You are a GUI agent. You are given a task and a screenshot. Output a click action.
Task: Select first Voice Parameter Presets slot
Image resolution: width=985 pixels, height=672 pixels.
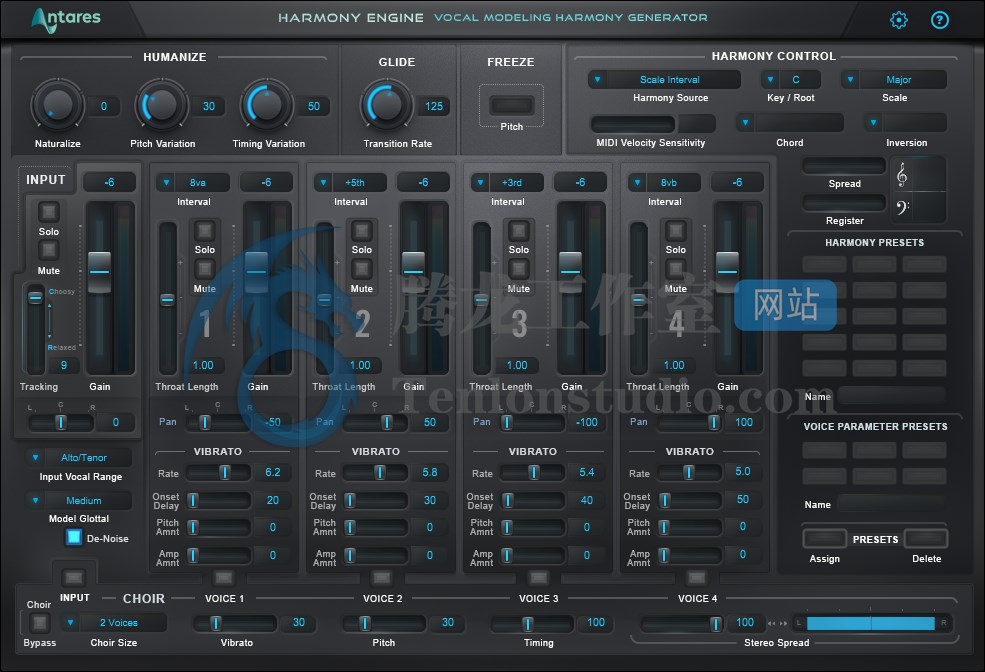824,450
